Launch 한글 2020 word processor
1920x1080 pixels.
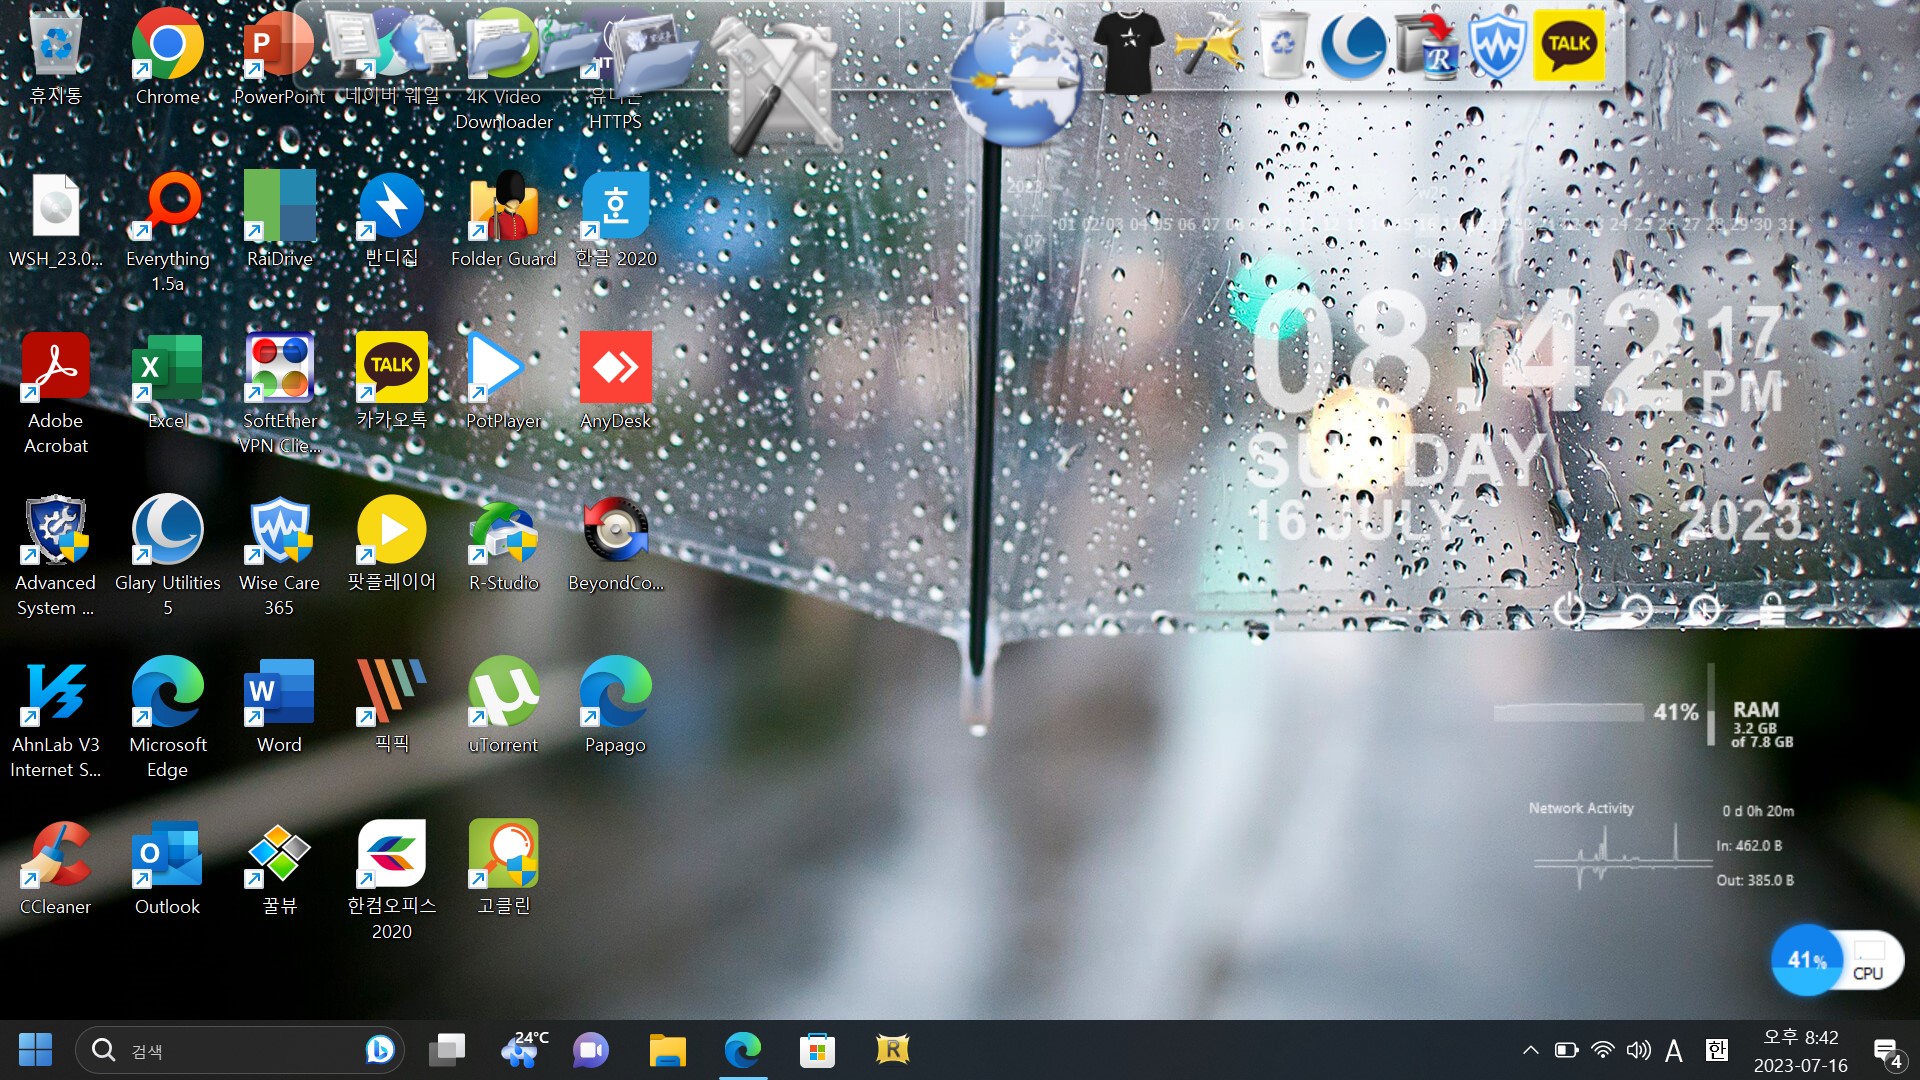point(615,220)
